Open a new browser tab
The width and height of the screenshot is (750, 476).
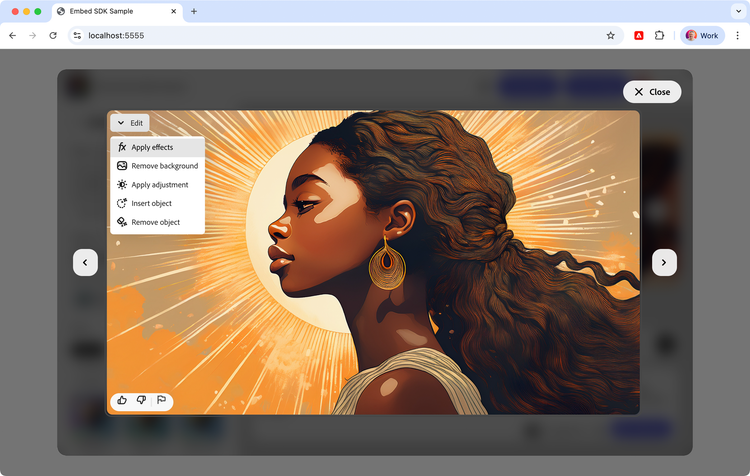194,11
